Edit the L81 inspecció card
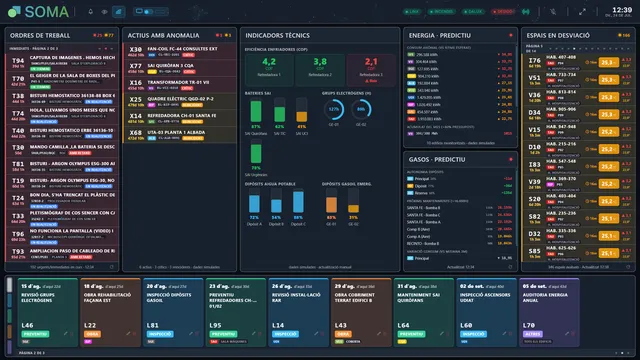Viewport: 640px width, 360px height. pyautogui.click(x=191, y=334)
